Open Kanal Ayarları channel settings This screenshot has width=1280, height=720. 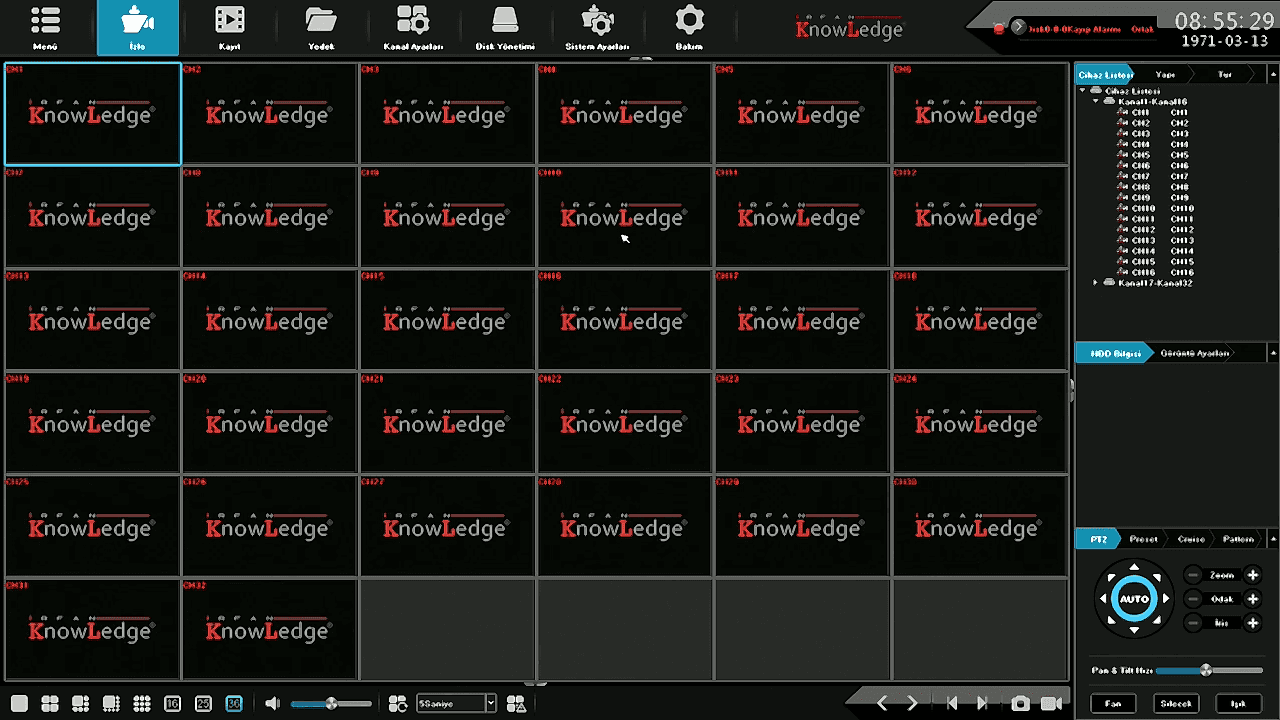coord(412,27)
